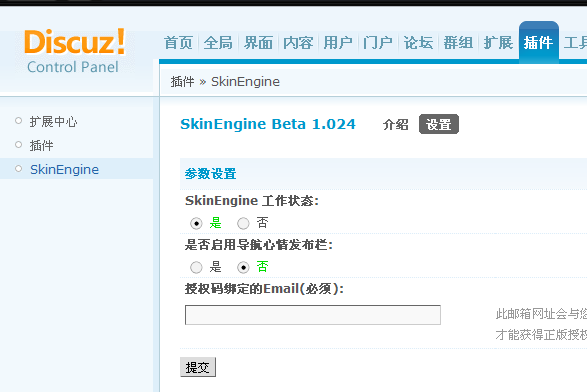Select the active 插件 tab
This screenshot has height=392, width=587.
tap(538, 43)
